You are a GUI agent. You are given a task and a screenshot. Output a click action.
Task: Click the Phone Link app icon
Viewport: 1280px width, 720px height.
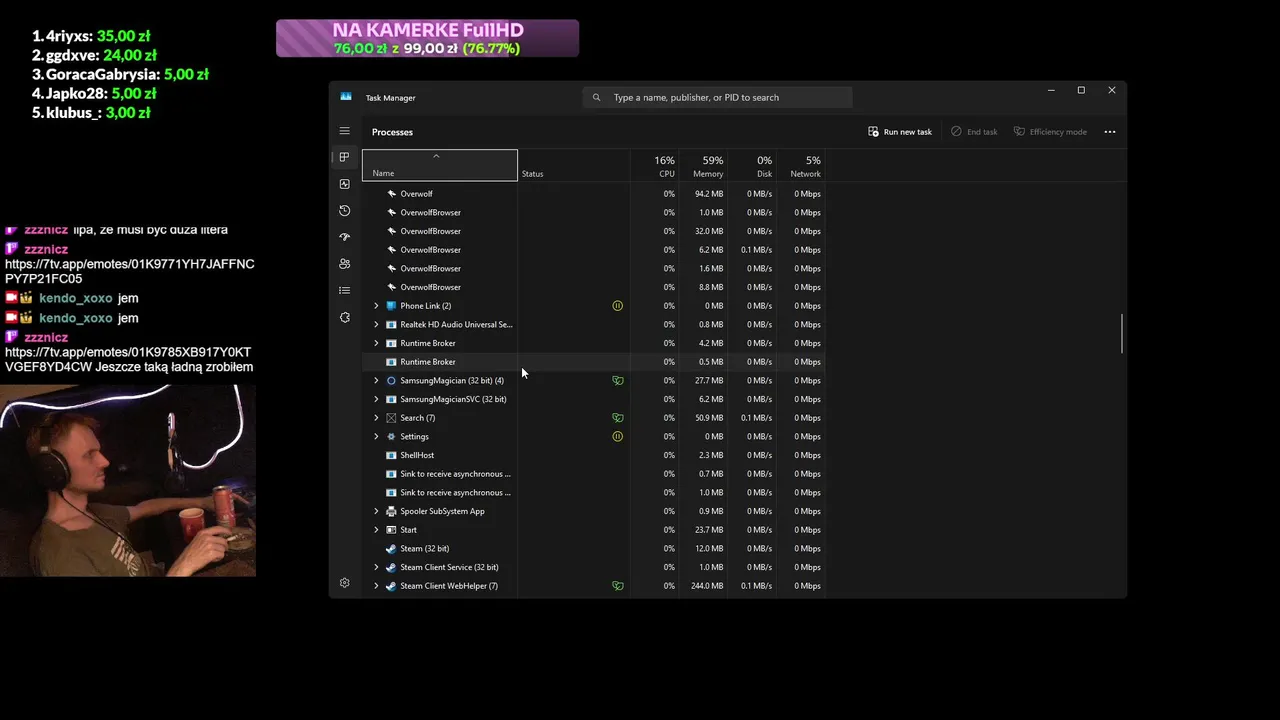tap(391, 306)
